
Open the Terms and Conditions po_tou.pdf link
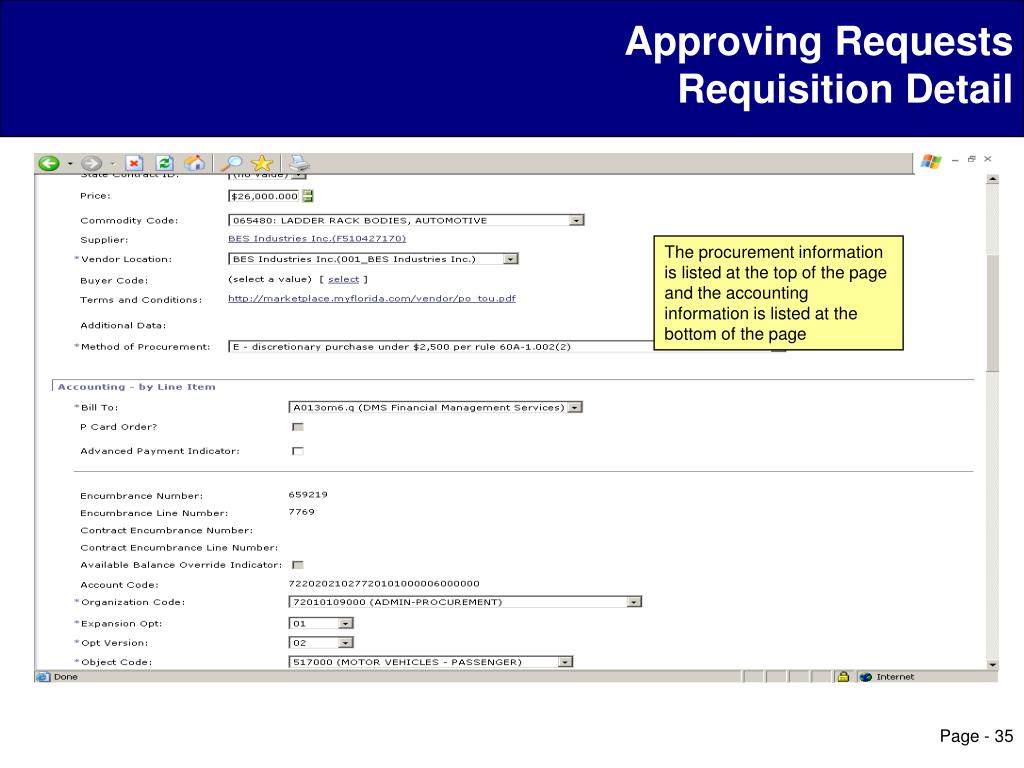[372, 298]
